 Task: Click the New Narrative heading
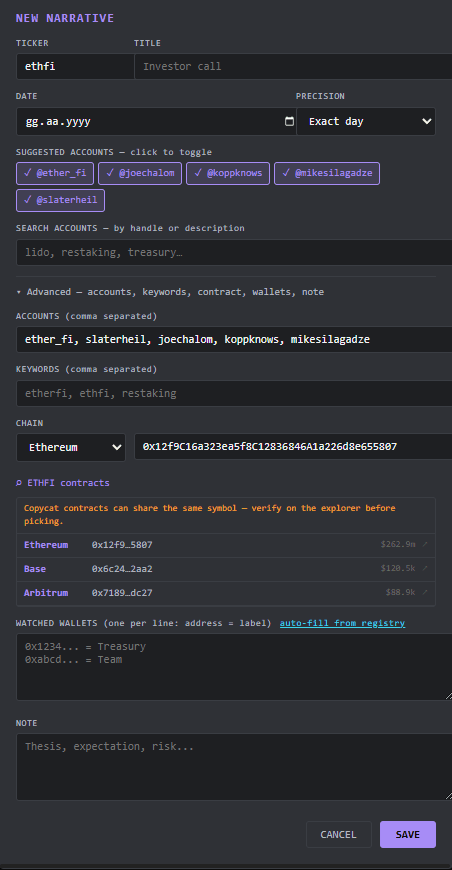coord(65,18)
